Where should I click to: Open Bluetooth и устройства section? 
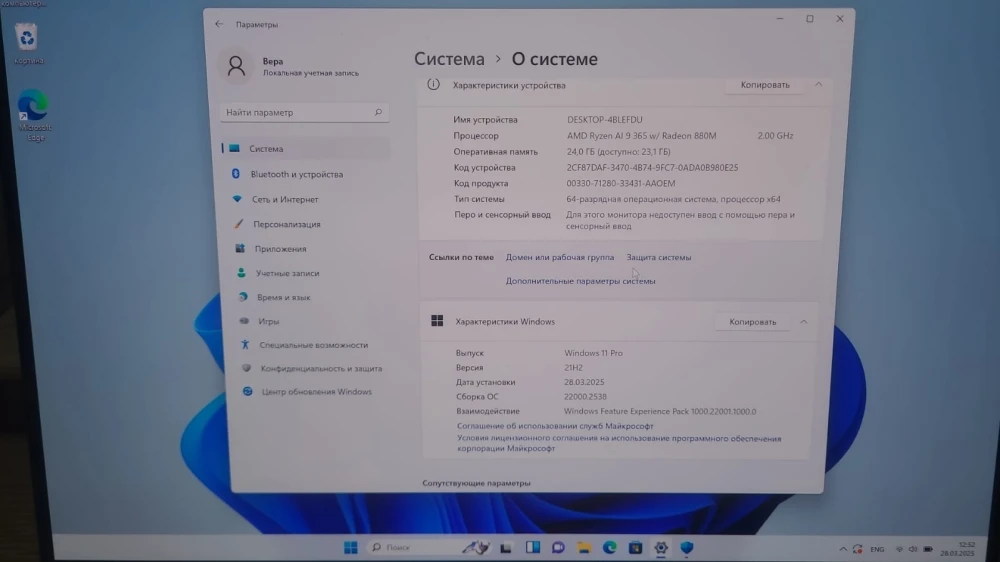tap(296, 174)
